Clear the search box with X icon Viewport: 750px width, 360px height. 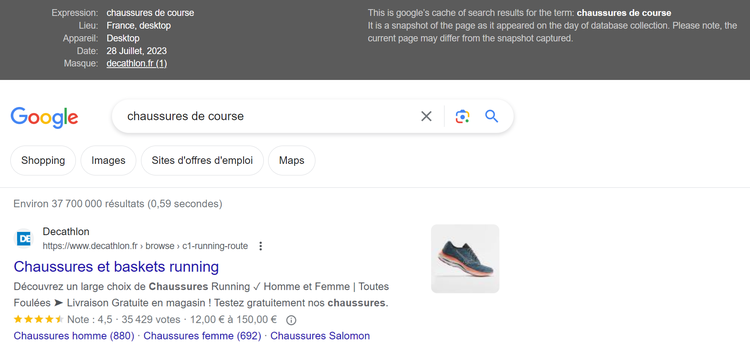[426, 116]
